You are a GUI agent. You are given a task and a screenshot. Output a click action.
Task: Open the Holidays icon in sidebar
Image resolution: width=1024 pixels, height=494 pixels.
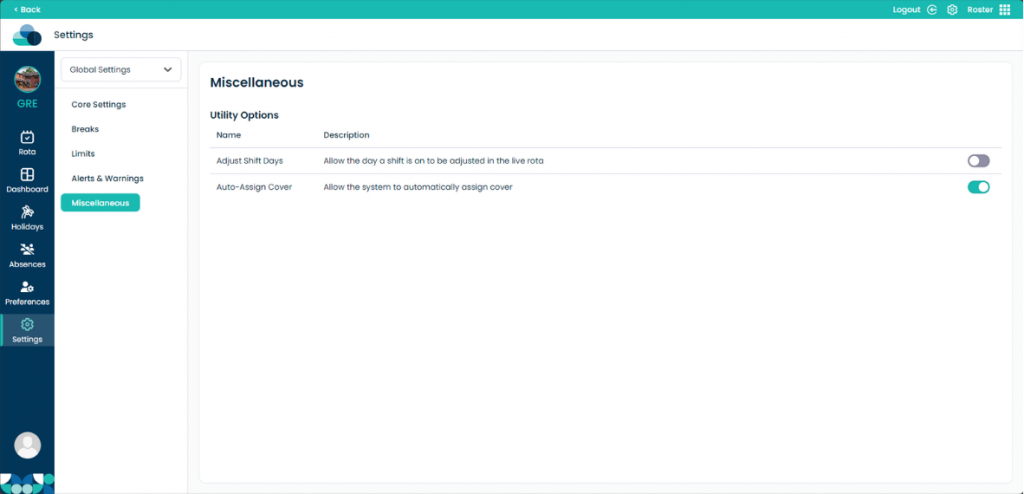(x=27, y=212)
